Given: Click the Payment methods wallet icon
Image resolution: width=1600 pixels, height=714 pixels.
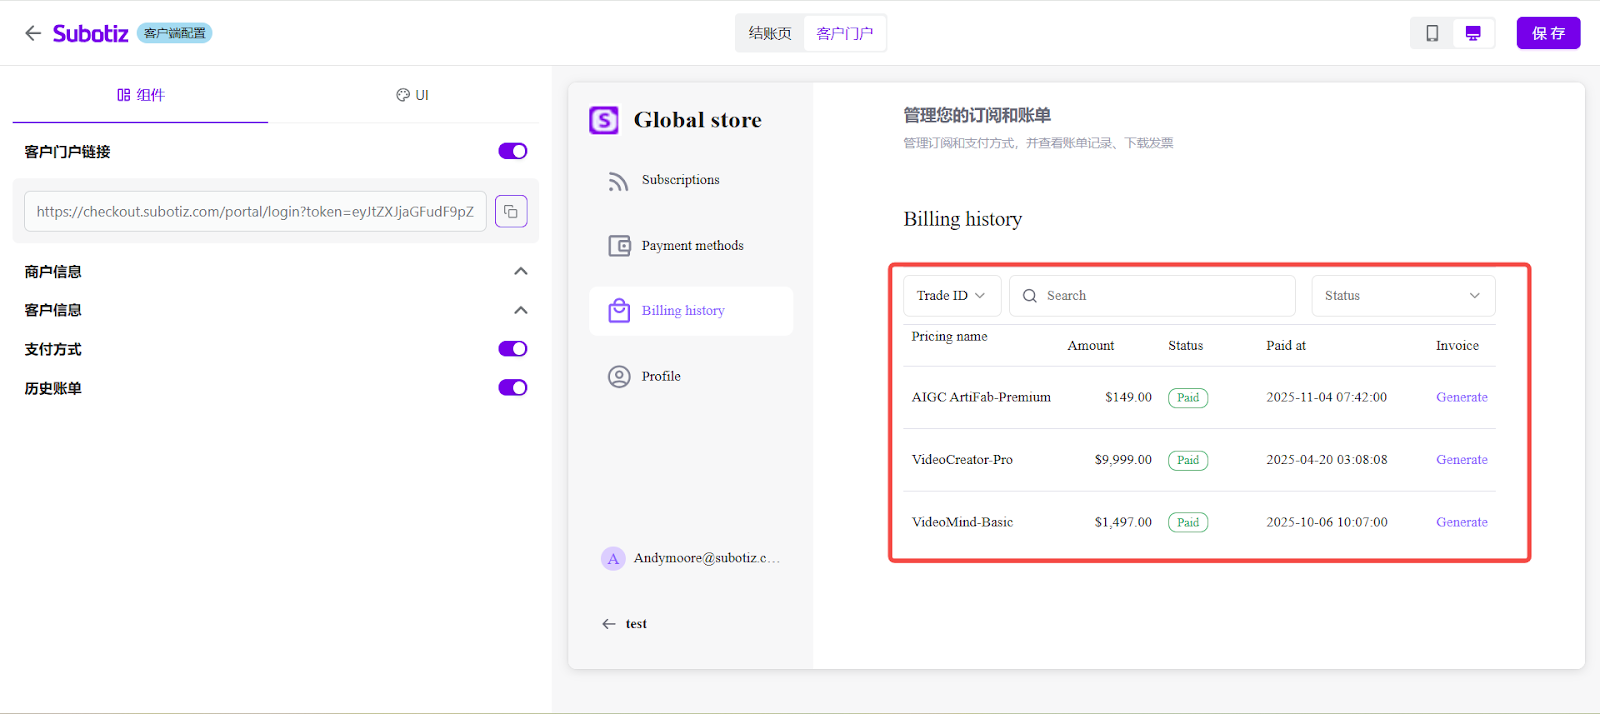Looking at the screenshot, I should click(x=619, y=246).
